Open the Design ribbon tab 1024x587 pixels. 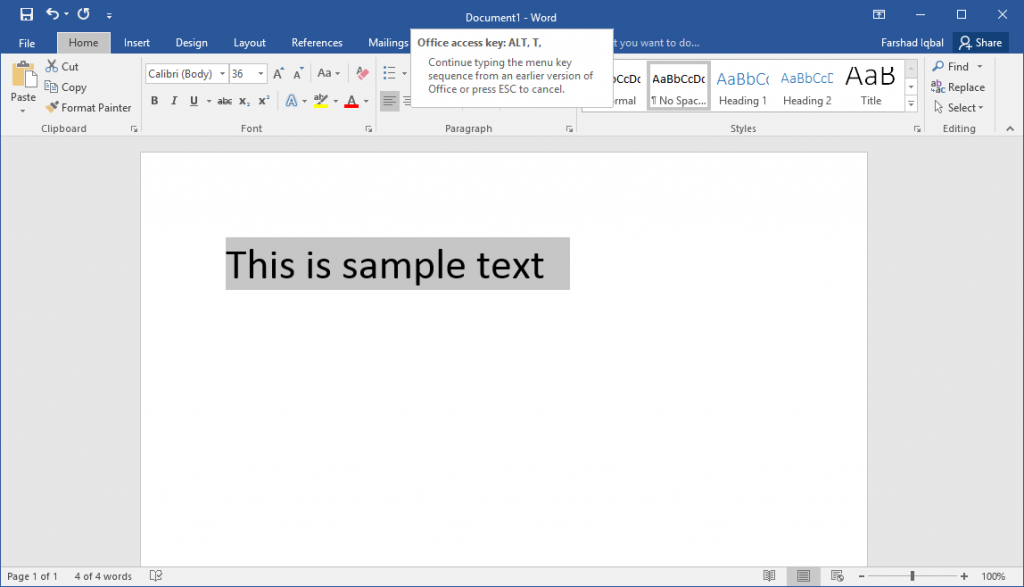191,42
